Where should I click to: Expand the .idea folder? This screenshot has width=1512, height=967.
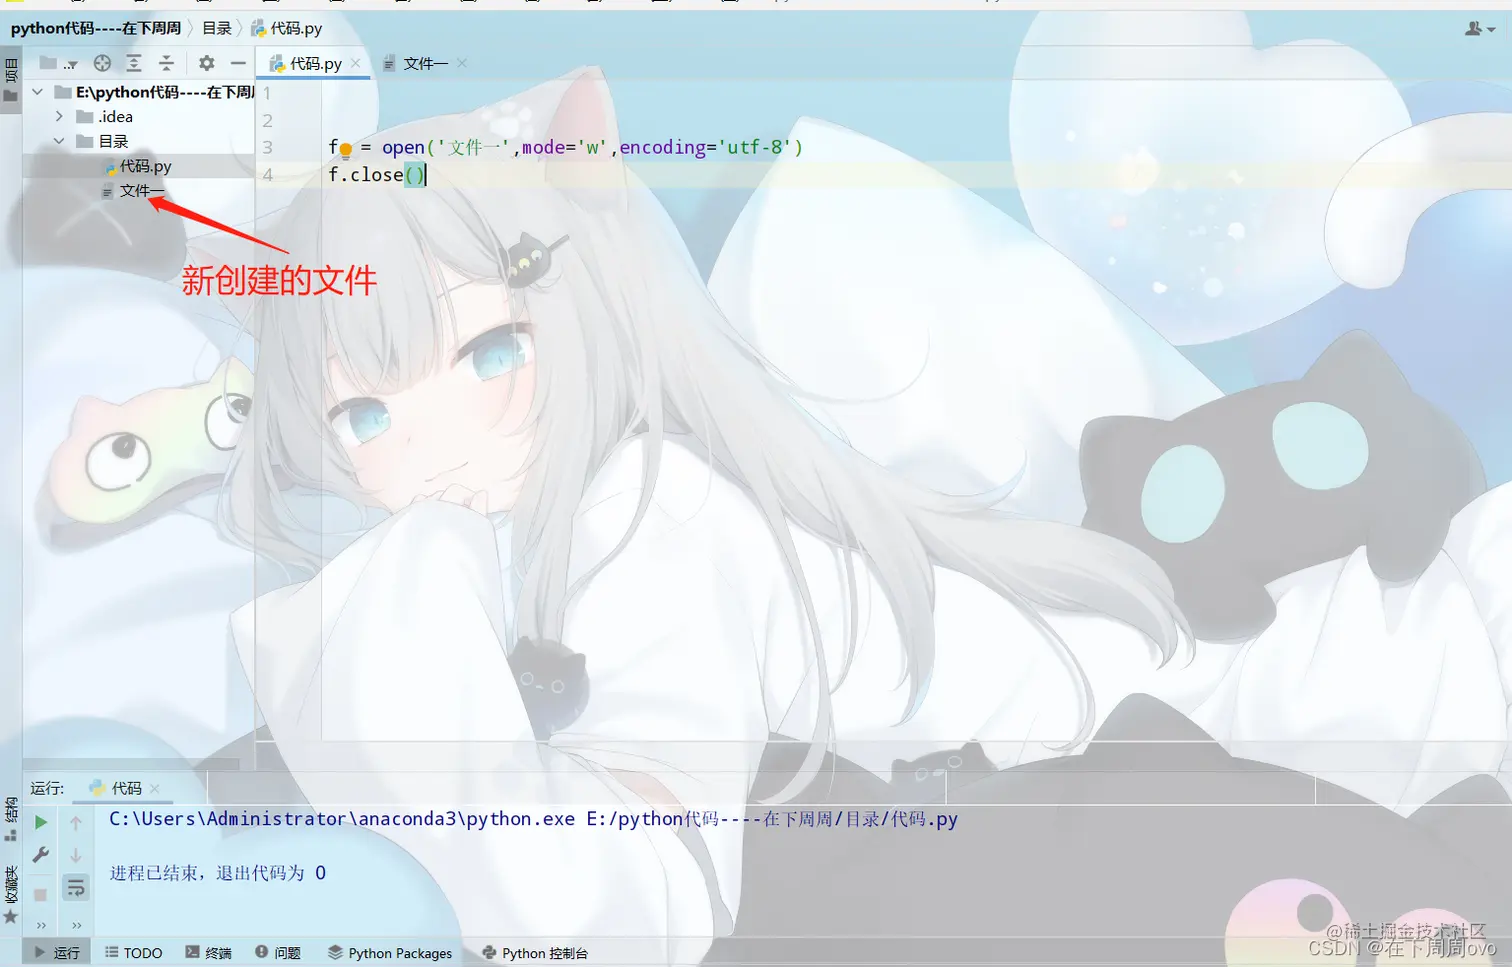click(59, 117)
